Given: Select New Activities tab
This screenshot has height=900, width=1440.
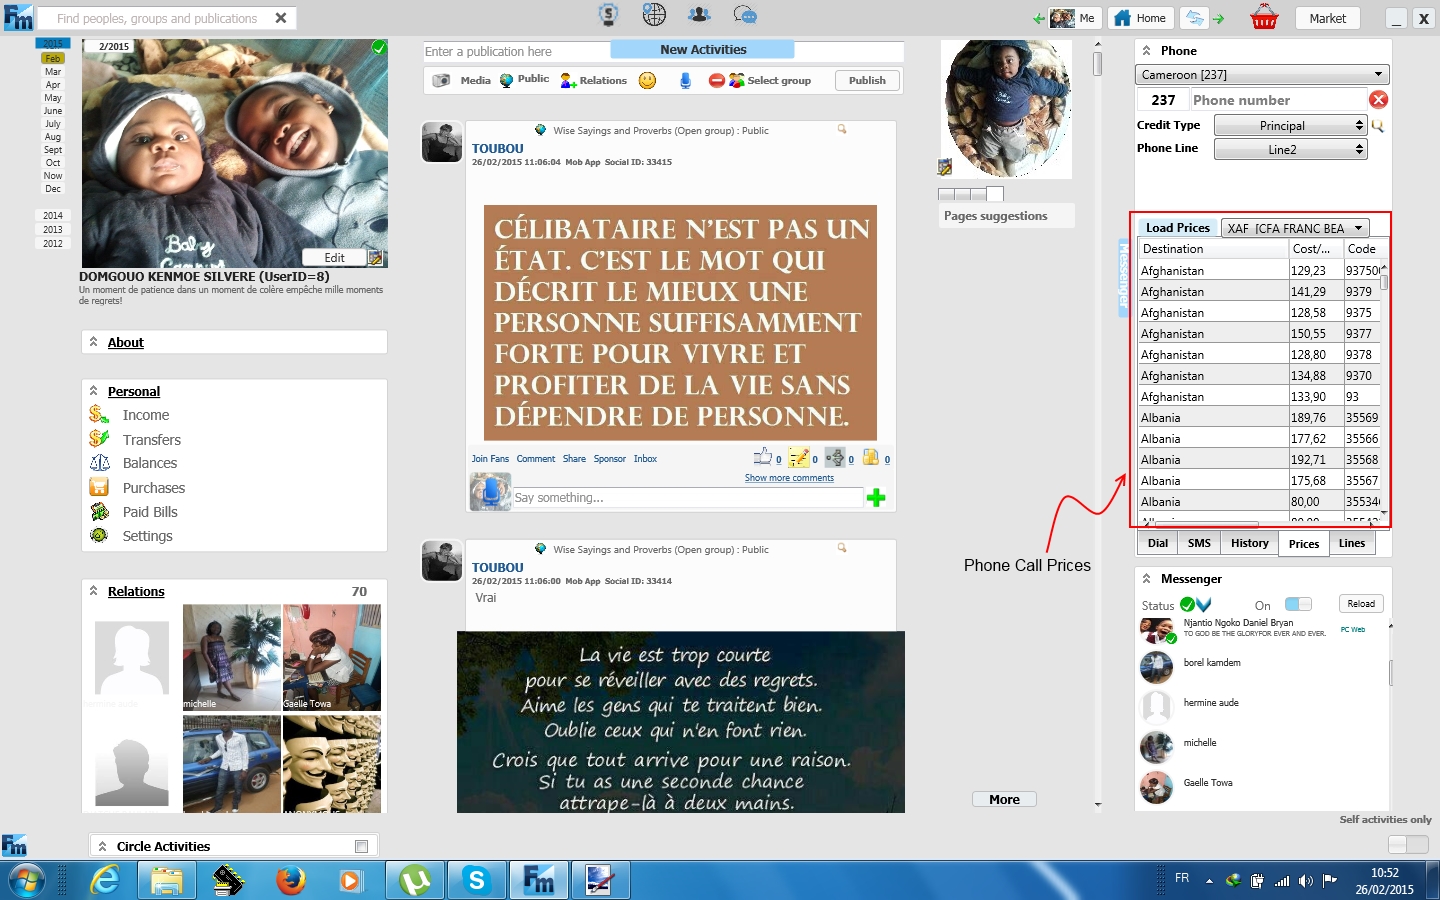Looking at the screenshot, I should [x=703, y=50].
